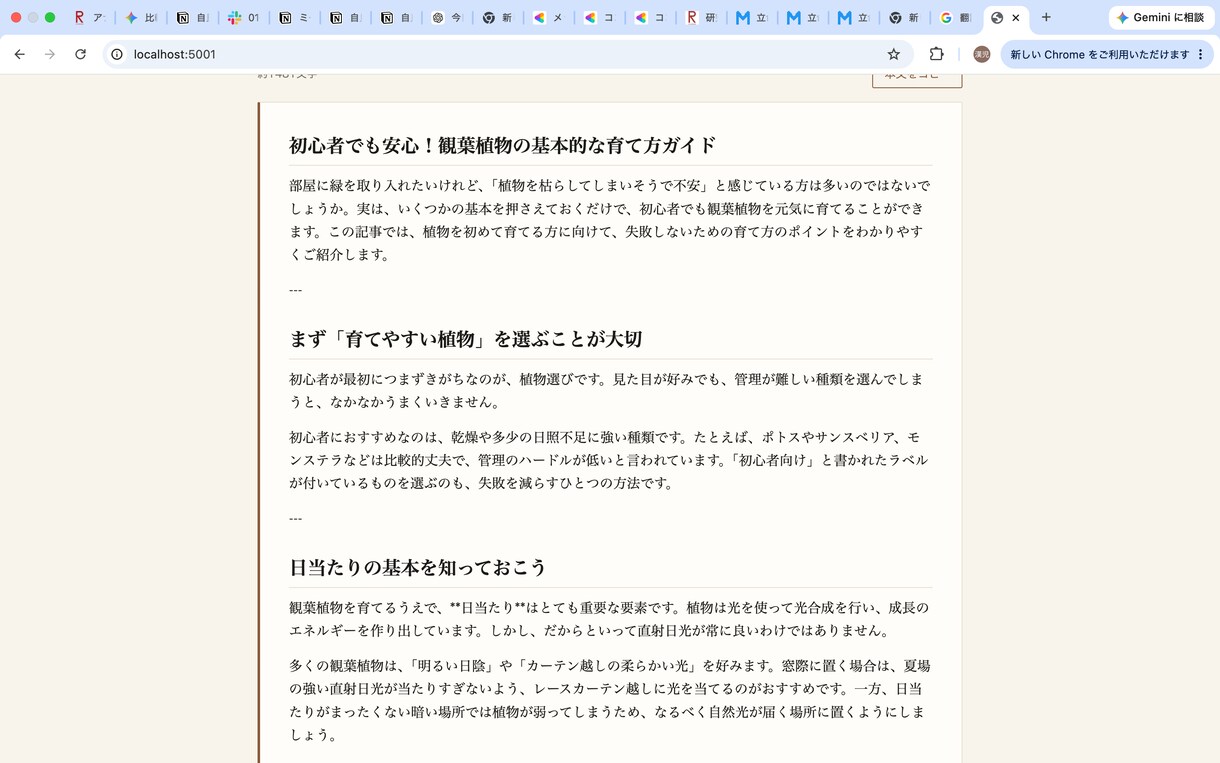Click paragraph starting 初心者におすすめなのは
This screenshot has width=1220, height=763.
coord(610,460)
